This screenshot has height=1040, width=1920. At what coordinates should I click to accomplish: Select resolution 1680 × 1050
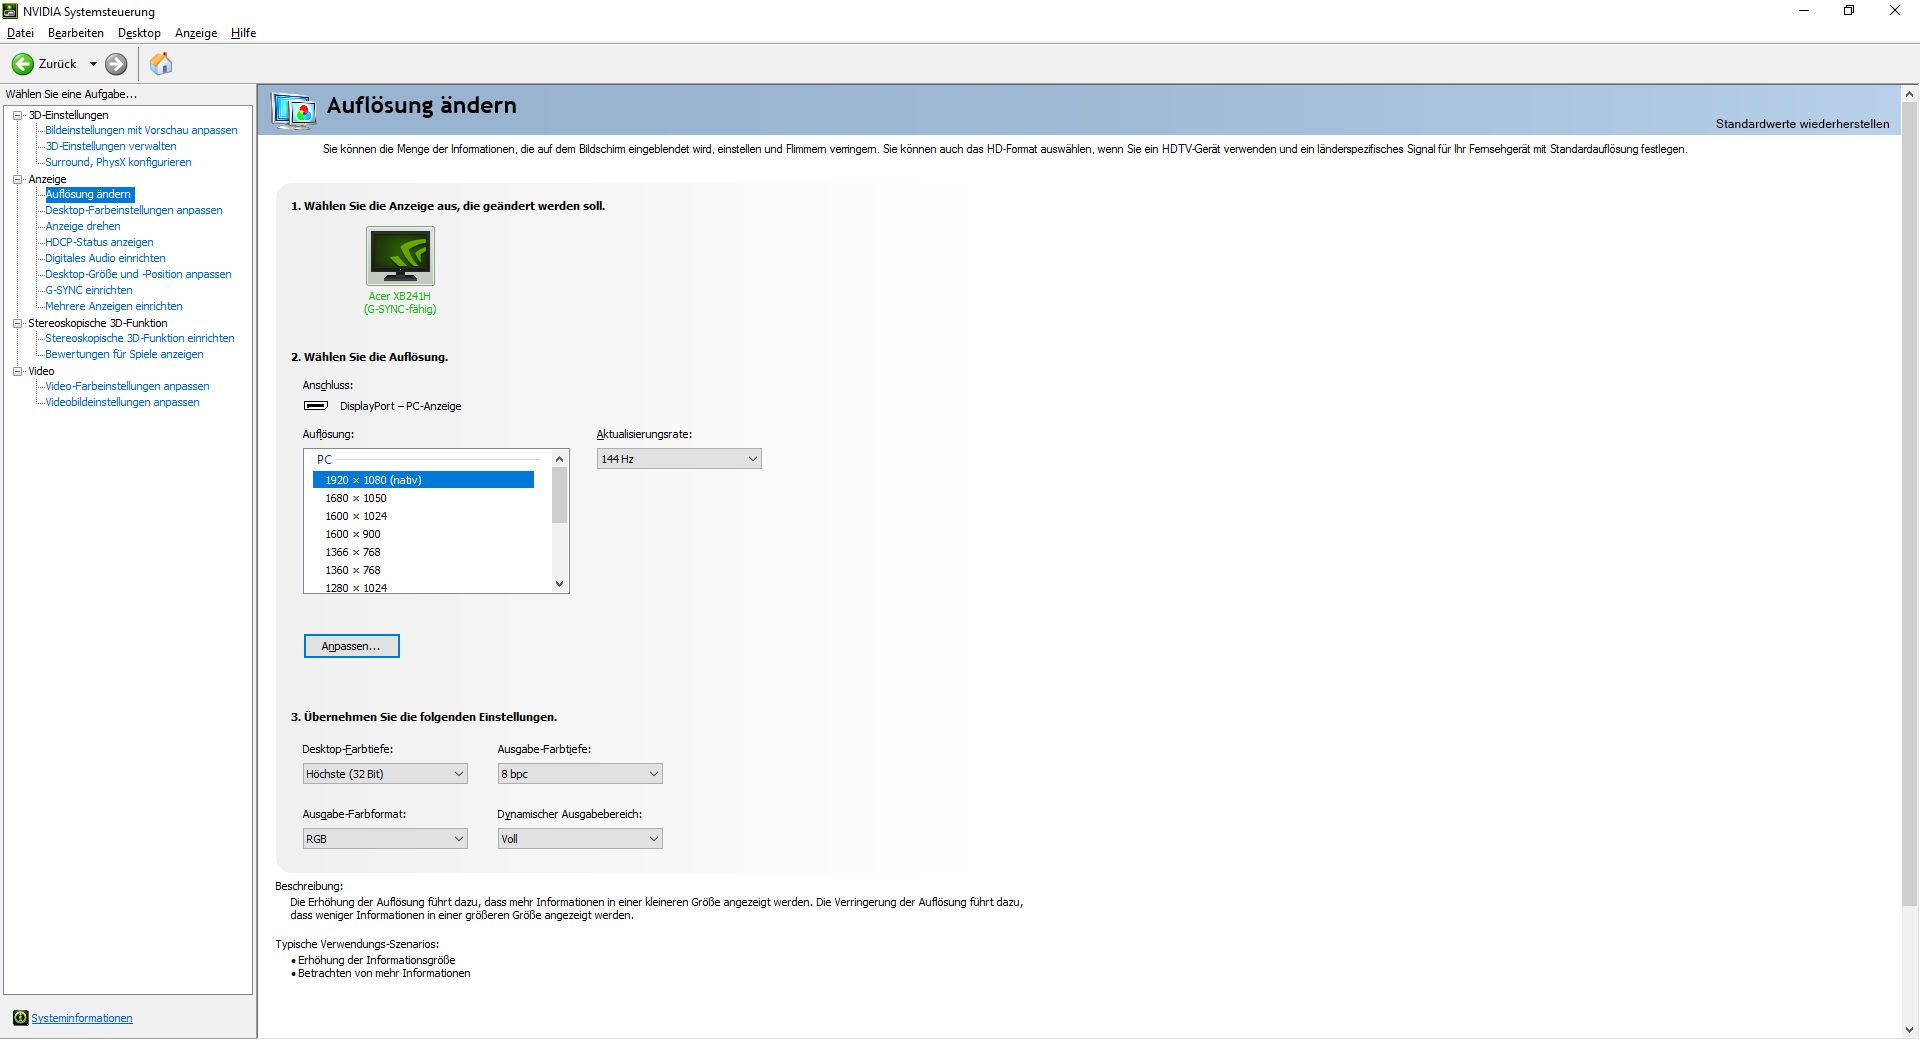423,498
